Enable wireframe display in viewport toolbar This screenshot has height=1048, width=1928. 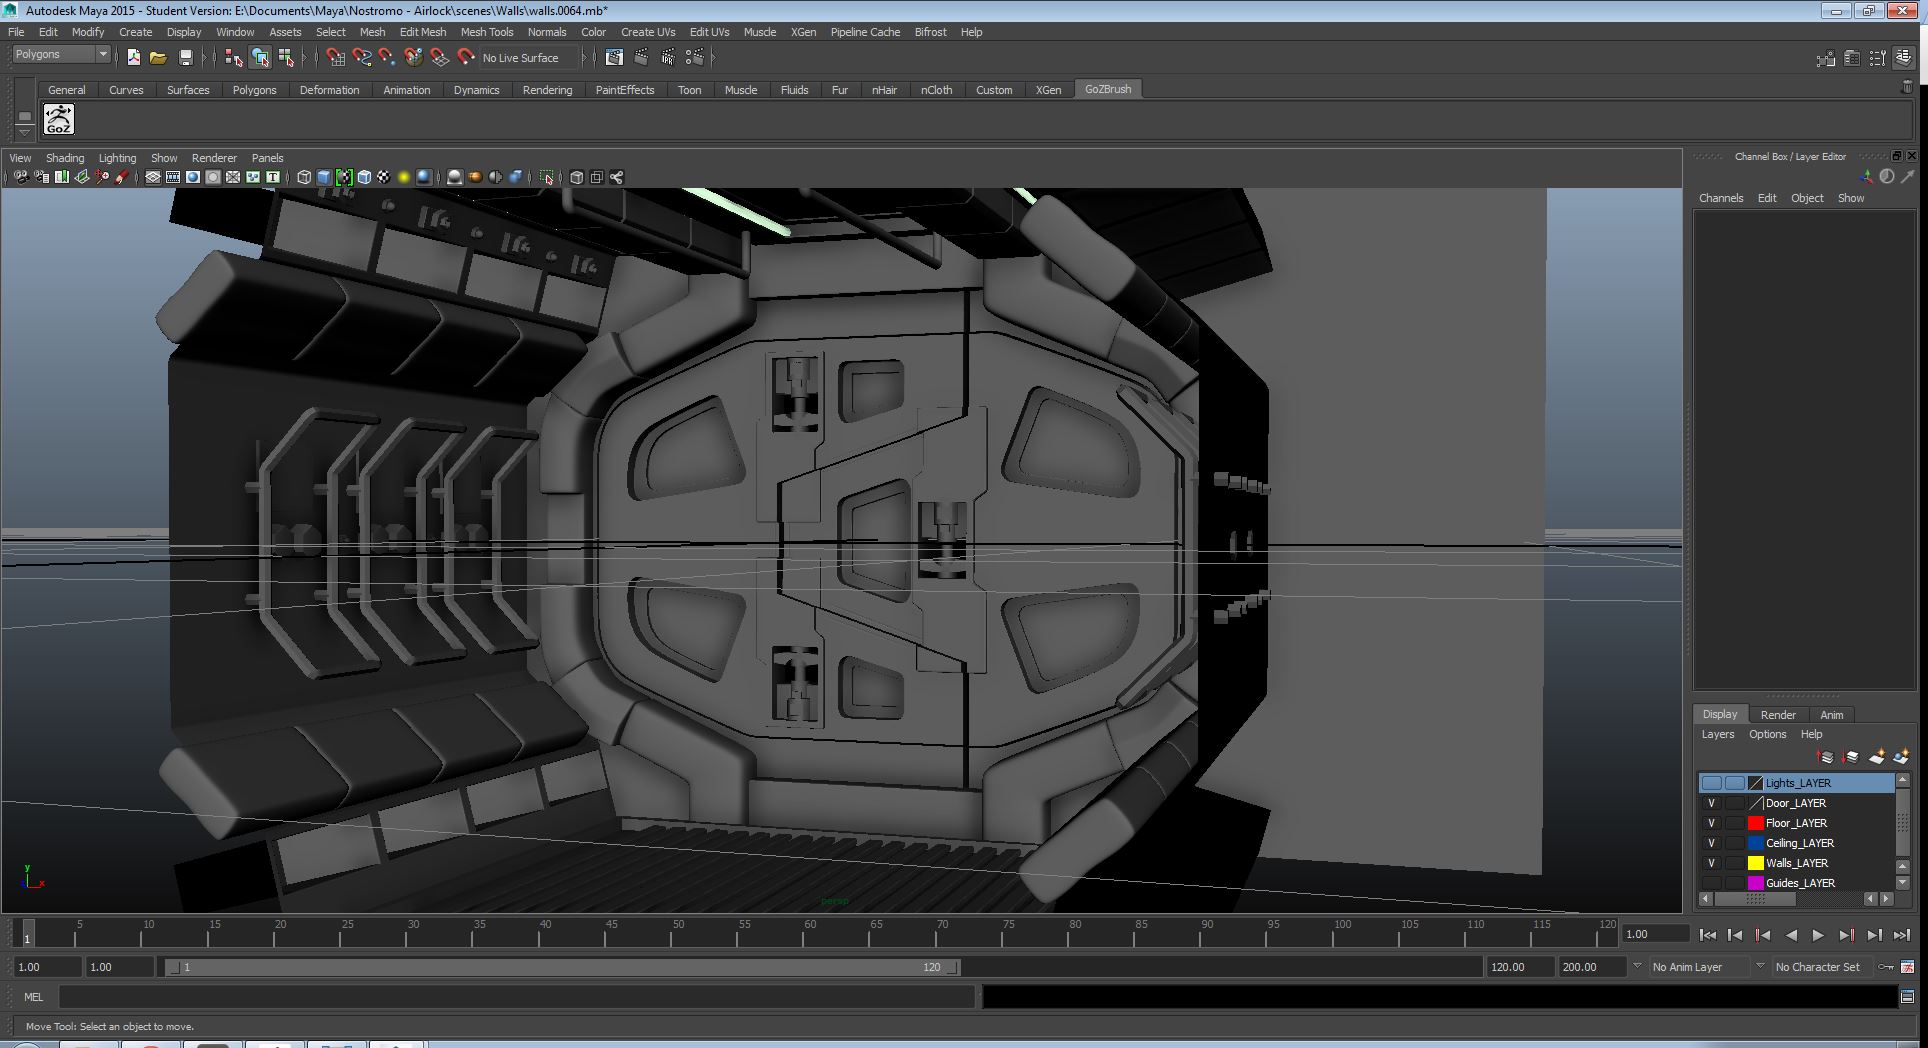click(304, 177)
